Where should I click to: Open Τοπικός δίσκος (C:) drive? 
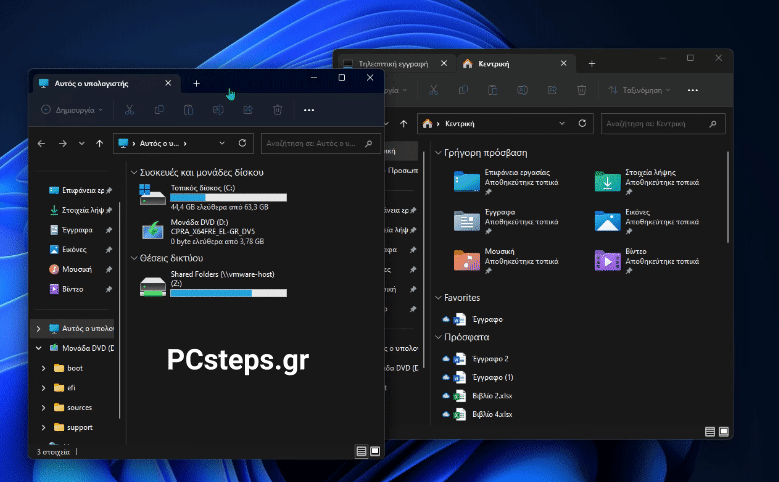click(x=213, y=197)
